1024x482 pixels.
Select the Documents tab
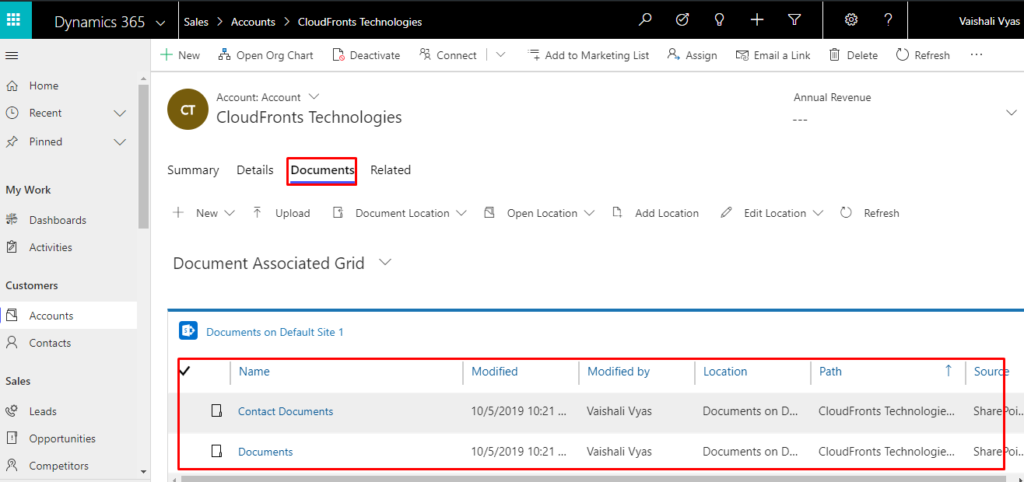pos(323,170)
